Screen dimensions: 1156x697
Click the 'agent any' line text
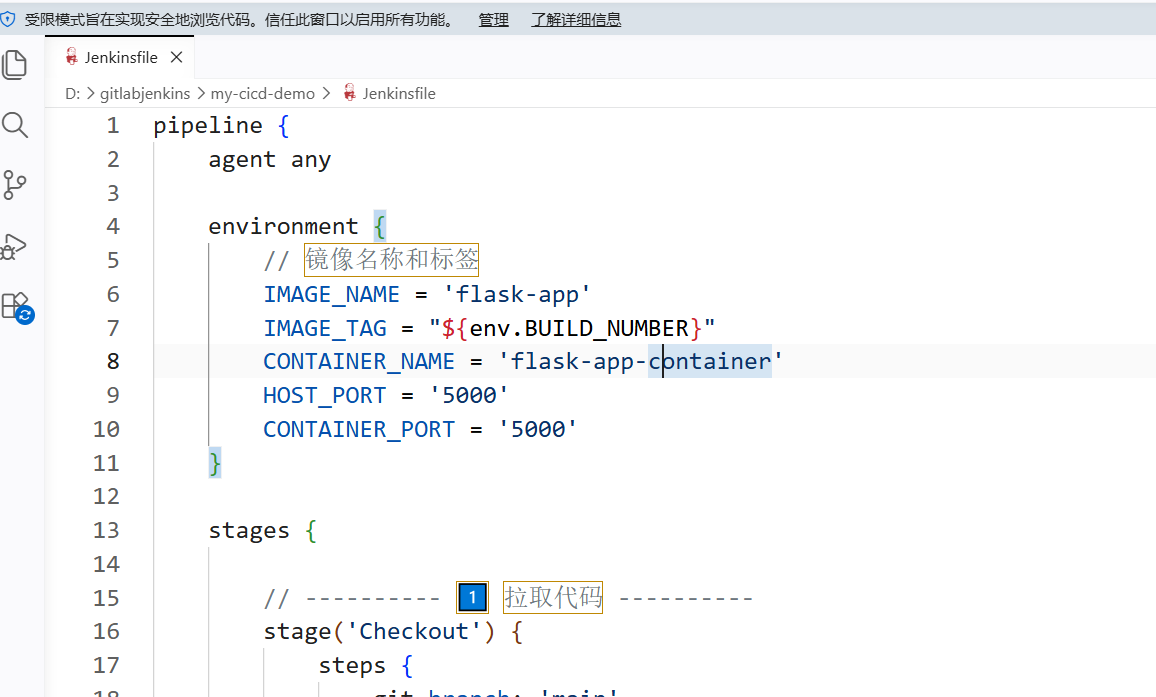[x=270, y=159]
